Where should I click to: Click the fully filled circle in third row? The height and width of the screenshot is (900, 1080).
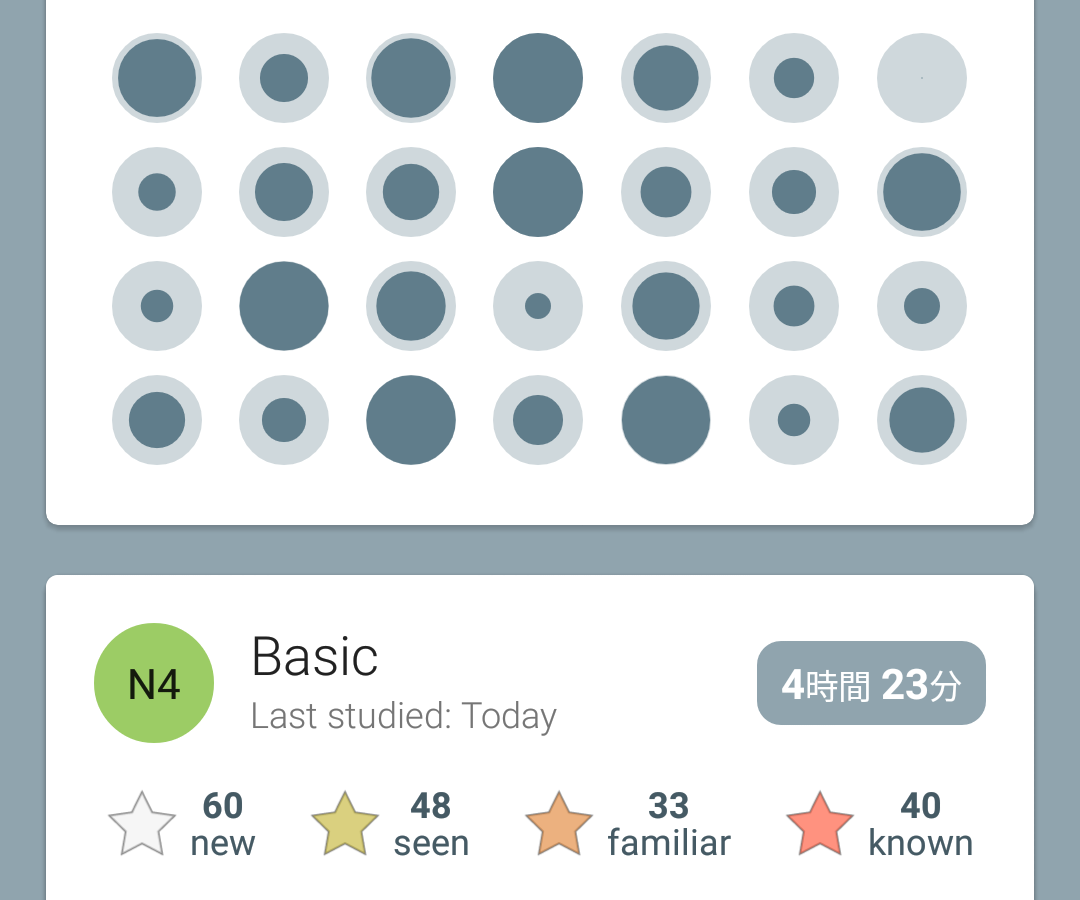coord(284,306)
